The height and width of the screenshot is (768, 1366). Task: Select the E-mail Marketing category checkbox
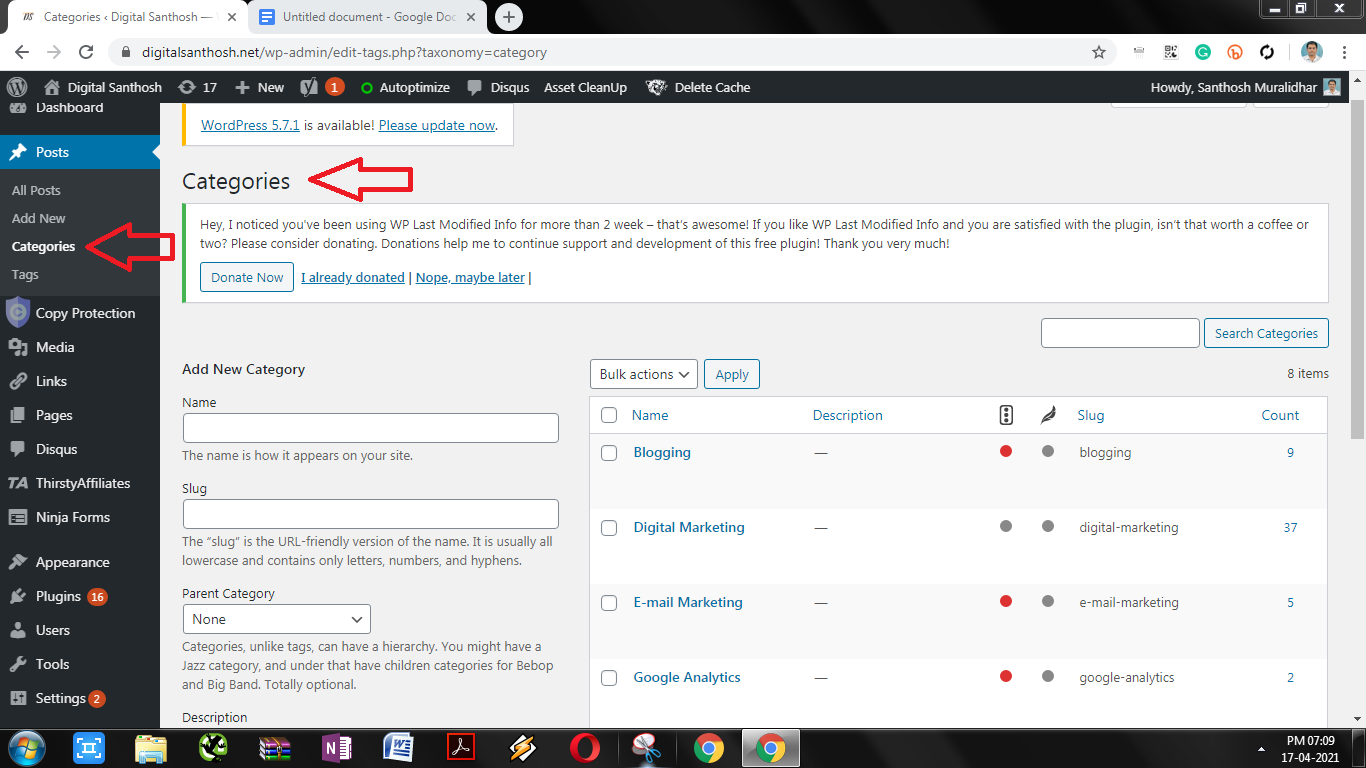(x=609, y=603)
